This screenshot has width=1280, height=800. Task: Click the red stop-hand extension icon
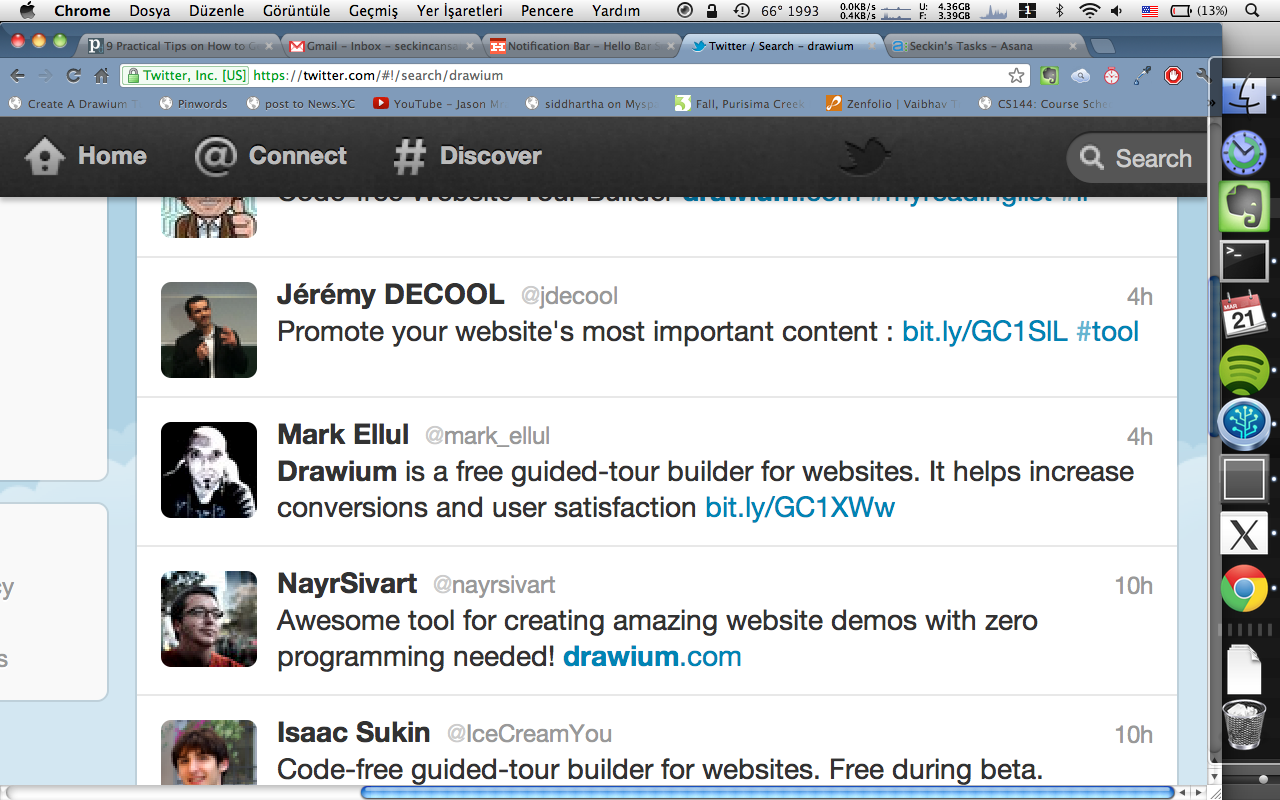click(x=1173, y=76)
